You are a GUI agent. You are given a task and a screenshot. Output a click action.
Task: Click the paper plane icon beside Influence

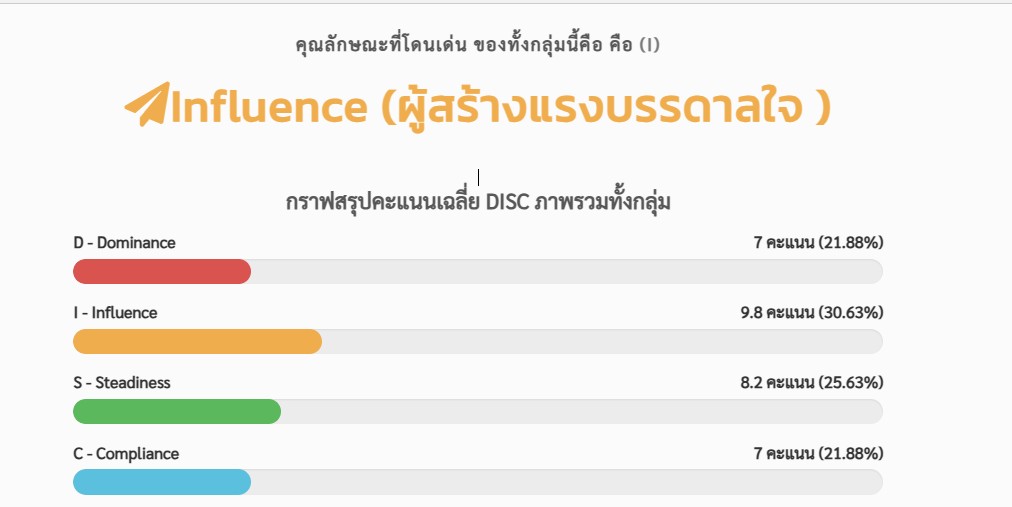pos(145,105)
